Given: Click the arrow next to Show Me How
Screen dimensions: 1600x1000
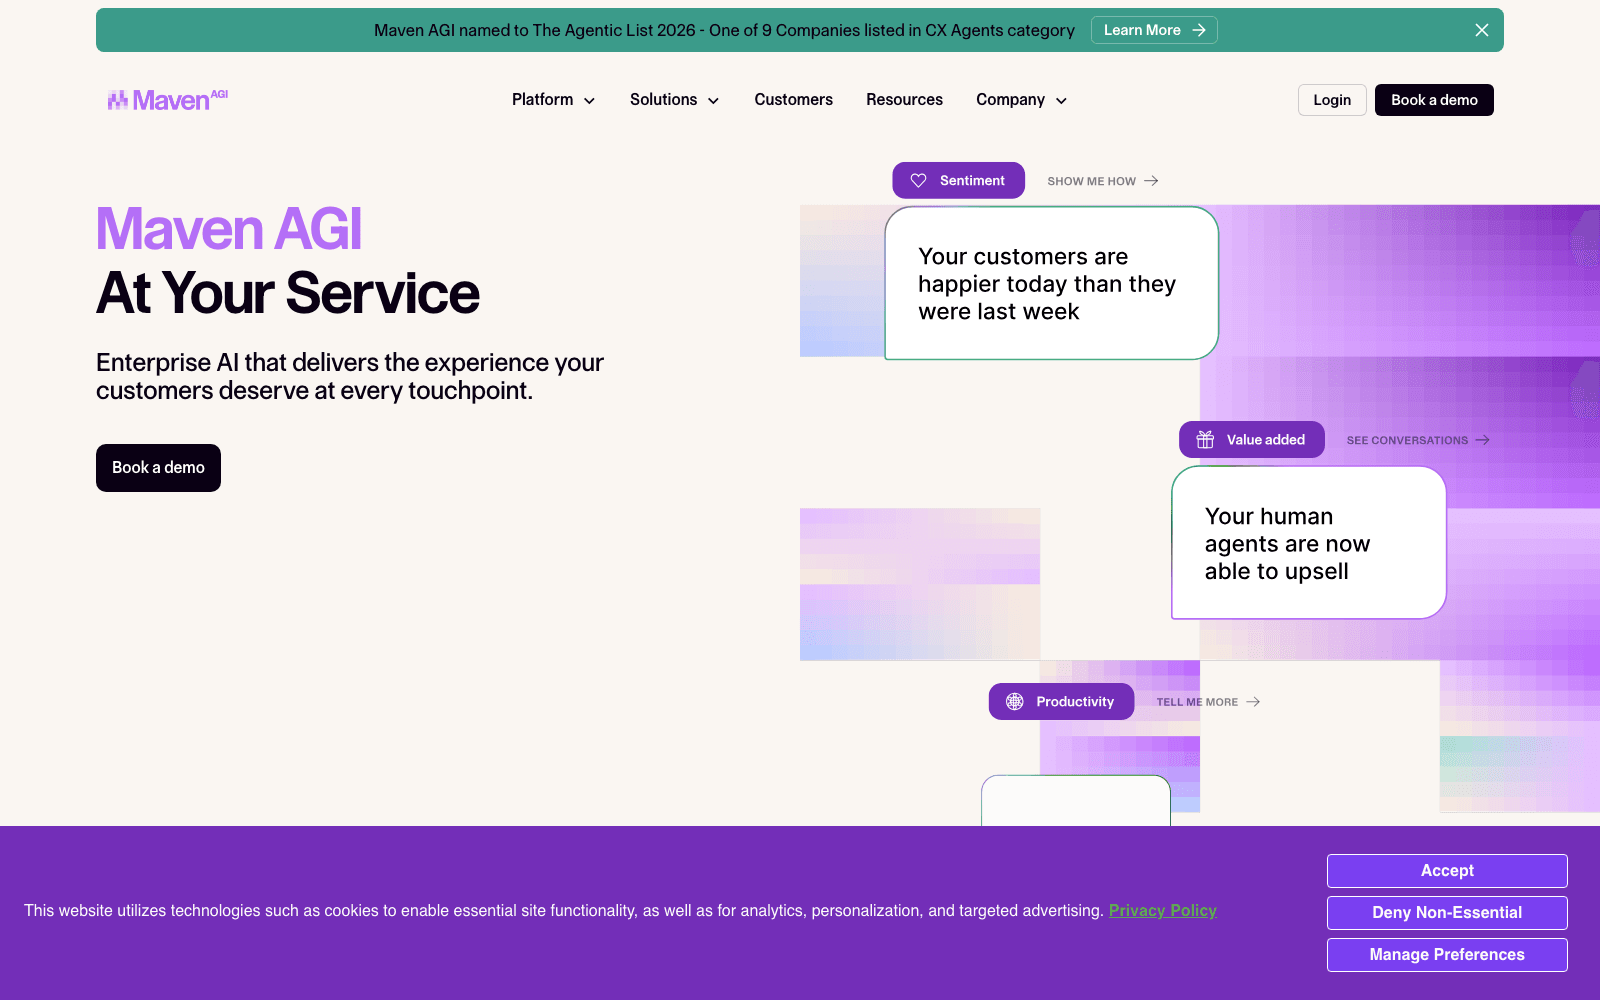Looking at the screenshot, I should (1151, 181).
